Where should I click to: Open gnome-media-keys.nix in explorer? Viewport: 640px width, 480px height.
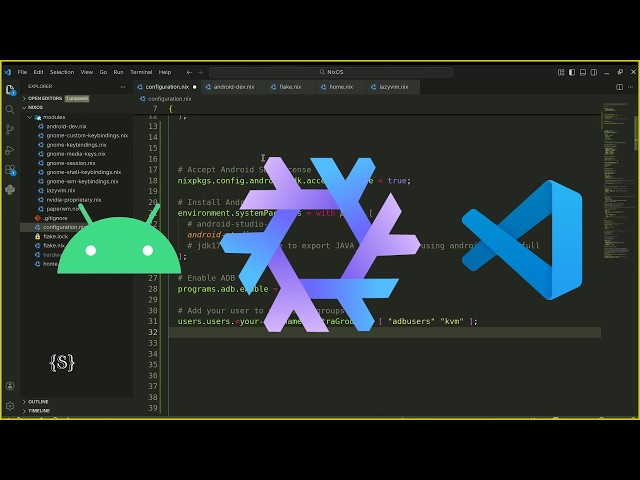click(76, 154)
